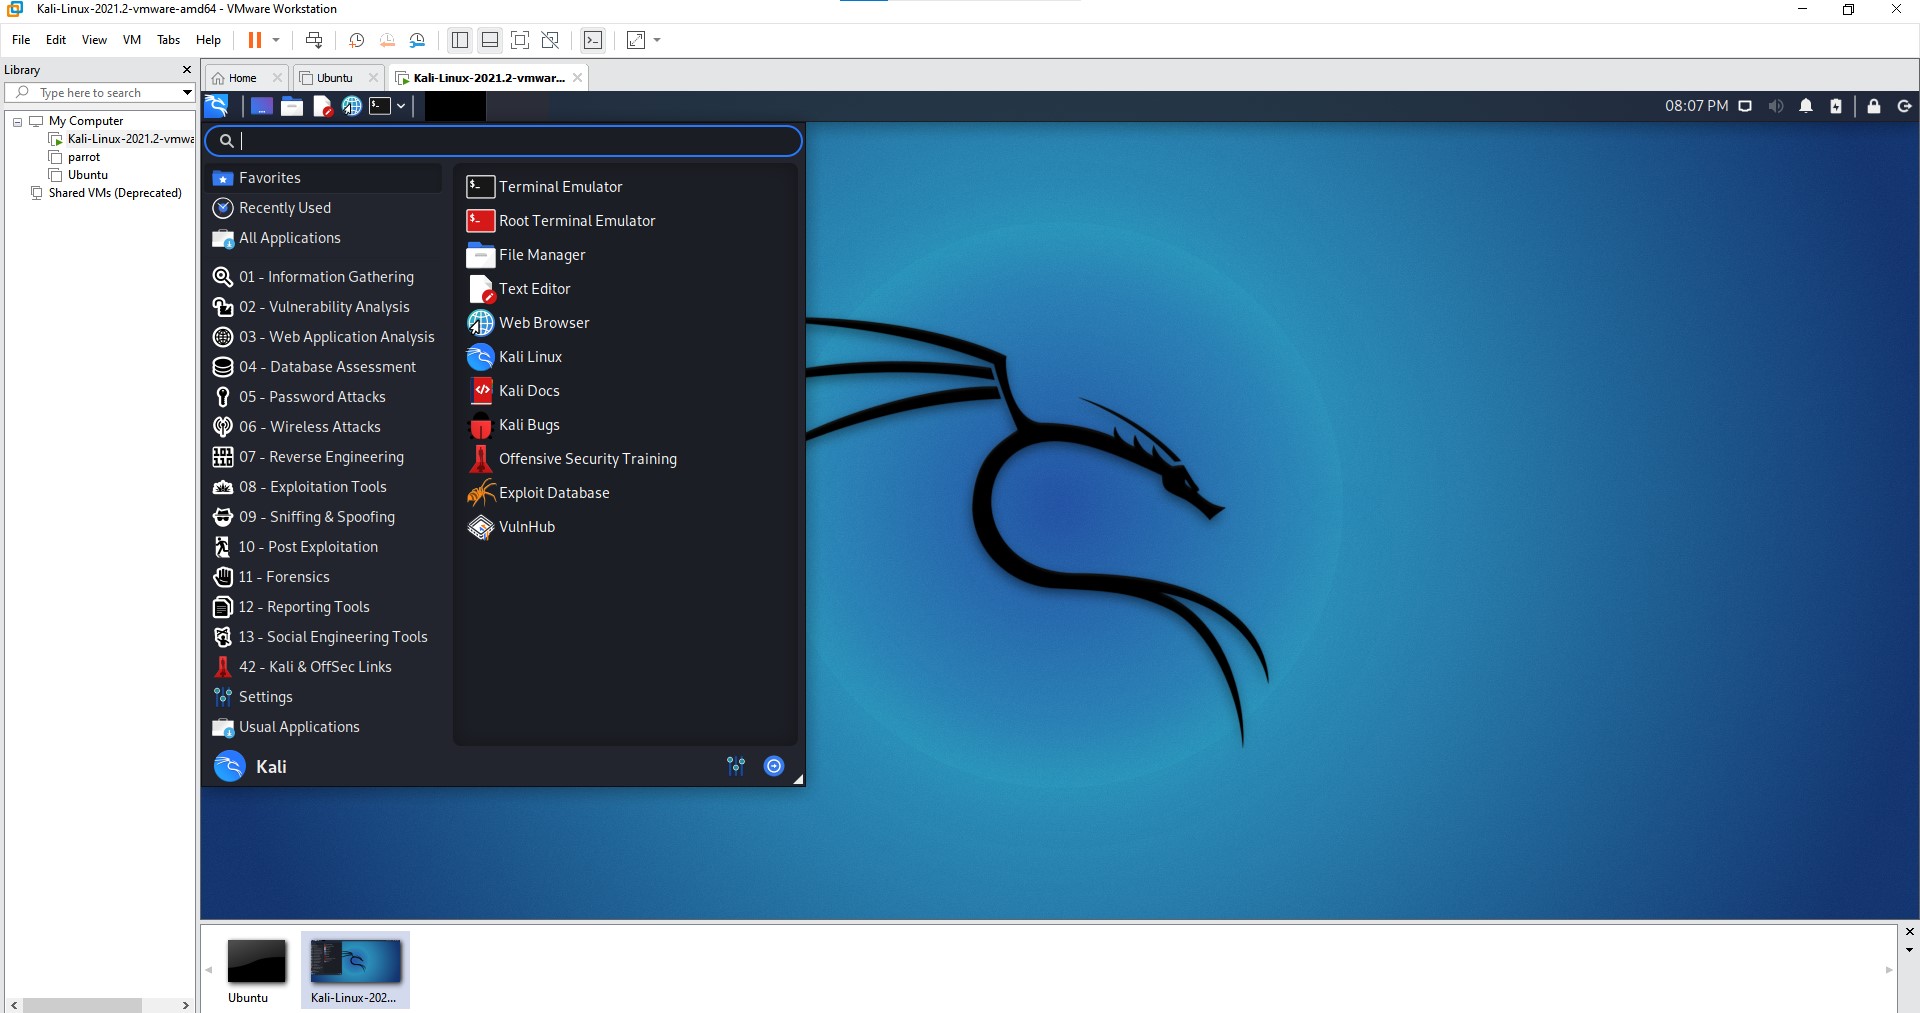Click the library search input field

[100, 93]
